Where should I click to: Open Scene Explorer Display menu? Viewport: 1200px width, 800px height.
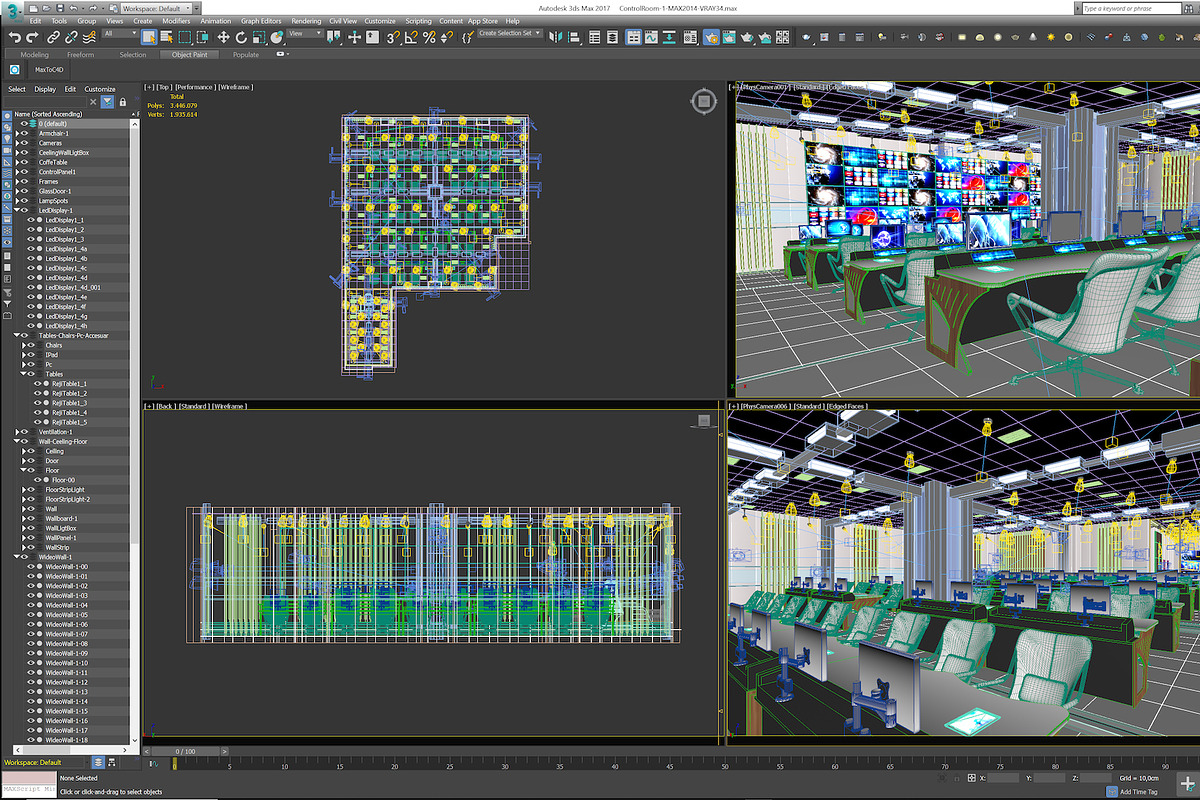coord(45,89)
